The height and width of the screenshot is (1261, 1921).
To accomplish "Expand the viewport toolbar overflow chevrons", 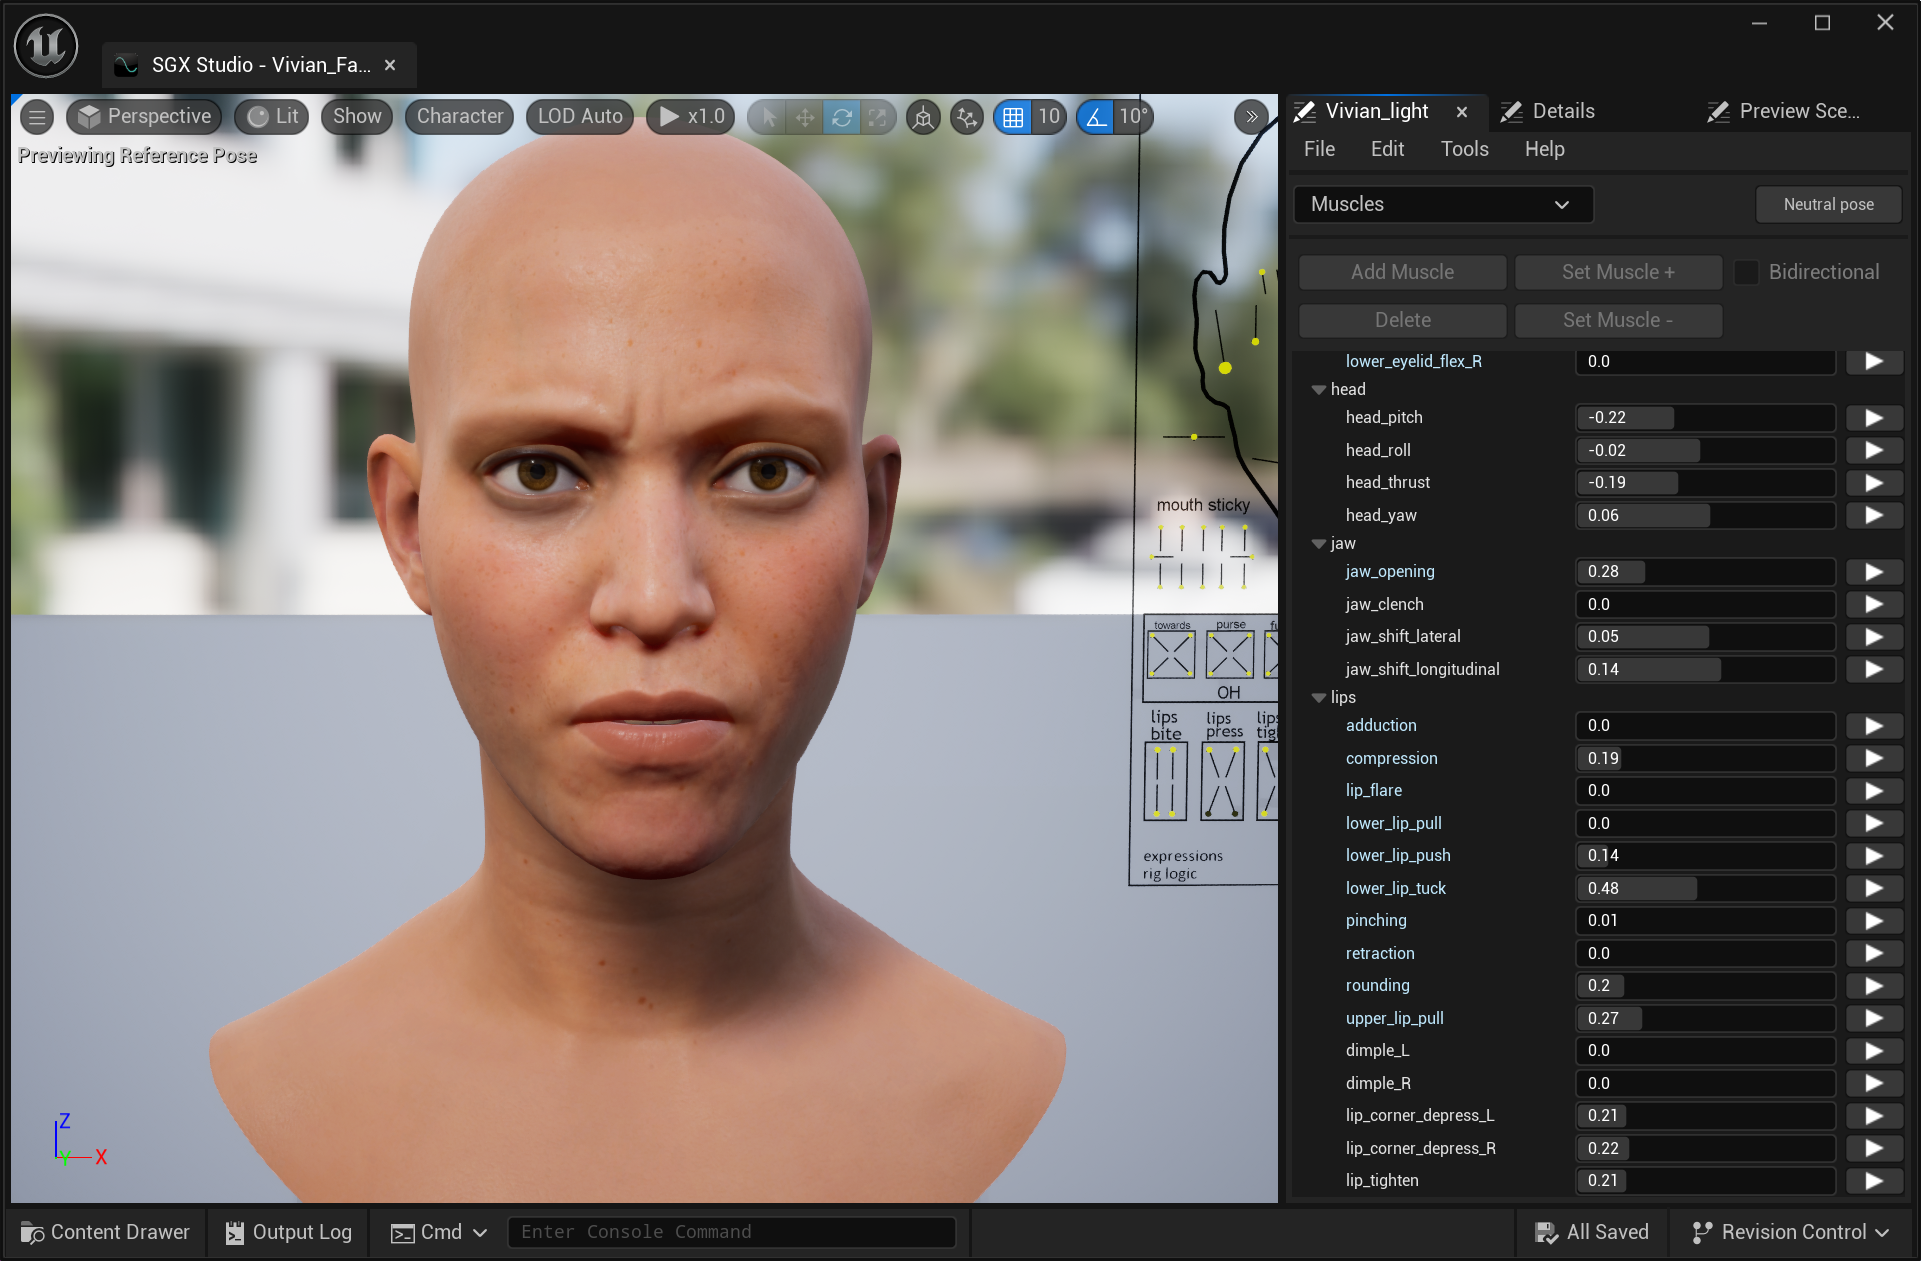I will click(1251, 117).
